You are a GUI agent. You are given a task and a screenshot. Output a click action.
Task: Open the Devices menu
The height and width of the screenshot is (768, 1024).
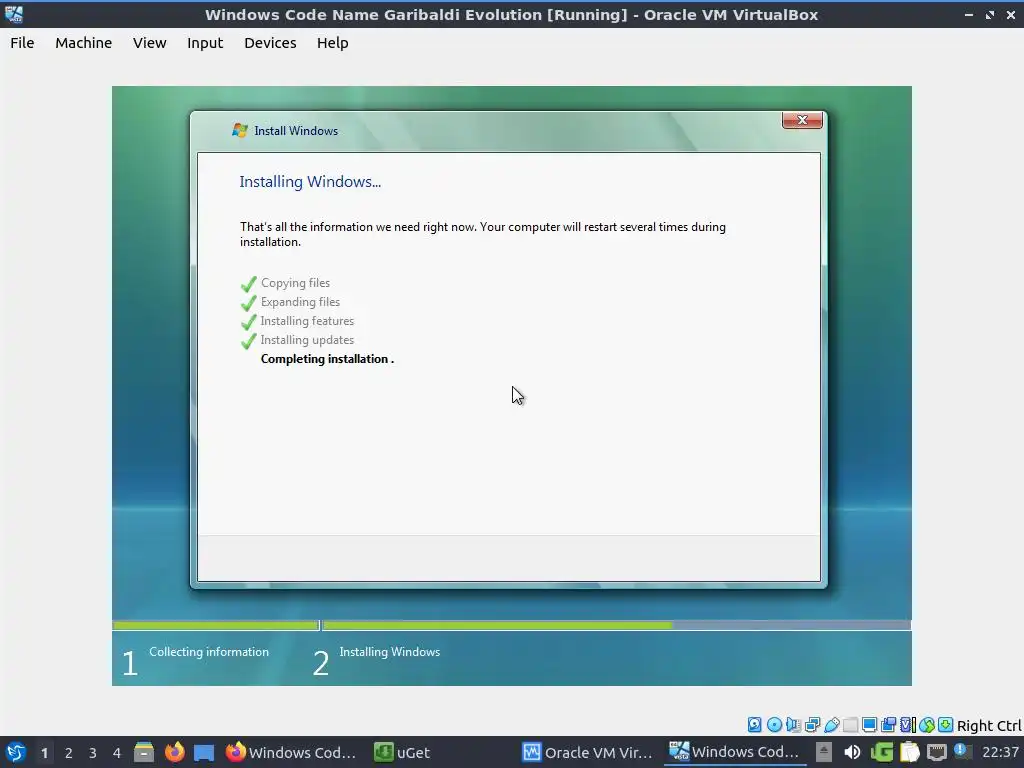pyautogui.click(x=270, y=43)
